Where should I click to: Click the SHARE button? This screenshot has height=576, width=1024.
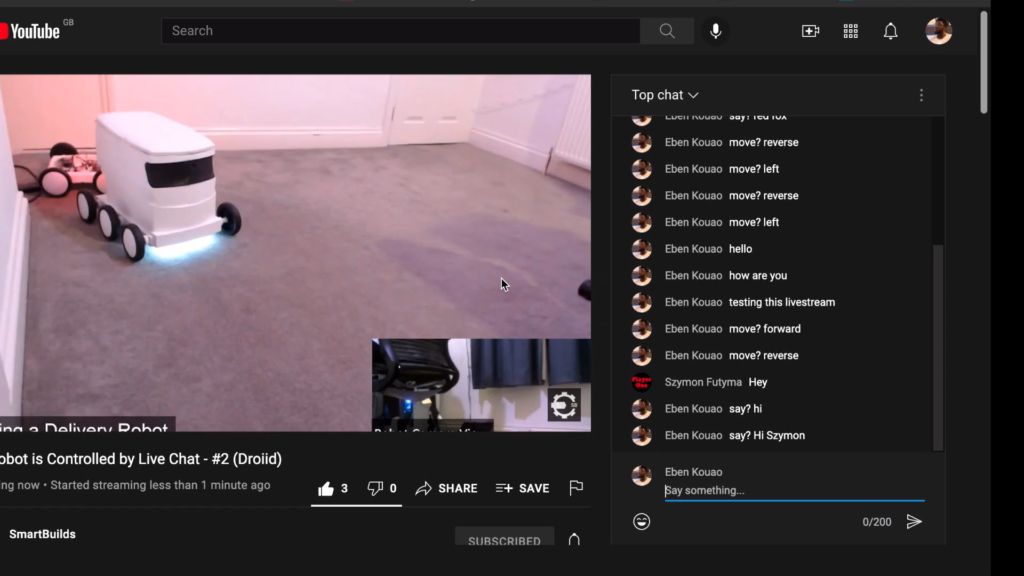point(447,488)
